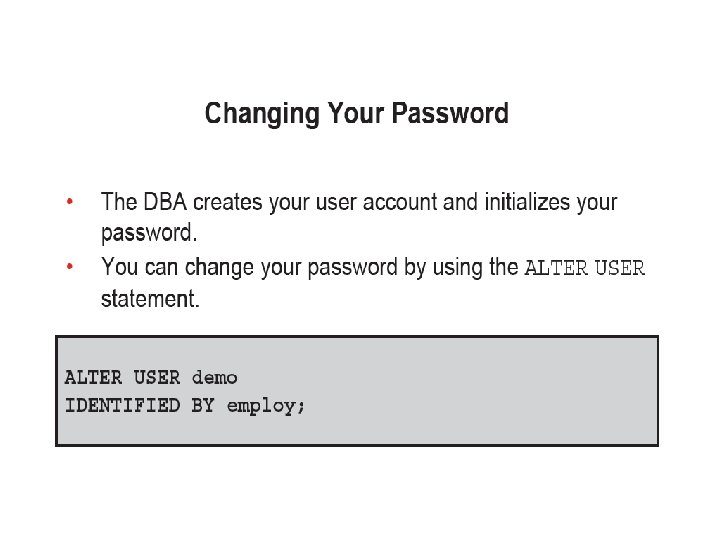Click the word You starting second bullet
Viewport: 720px width, 540px height.
[119, 267]
